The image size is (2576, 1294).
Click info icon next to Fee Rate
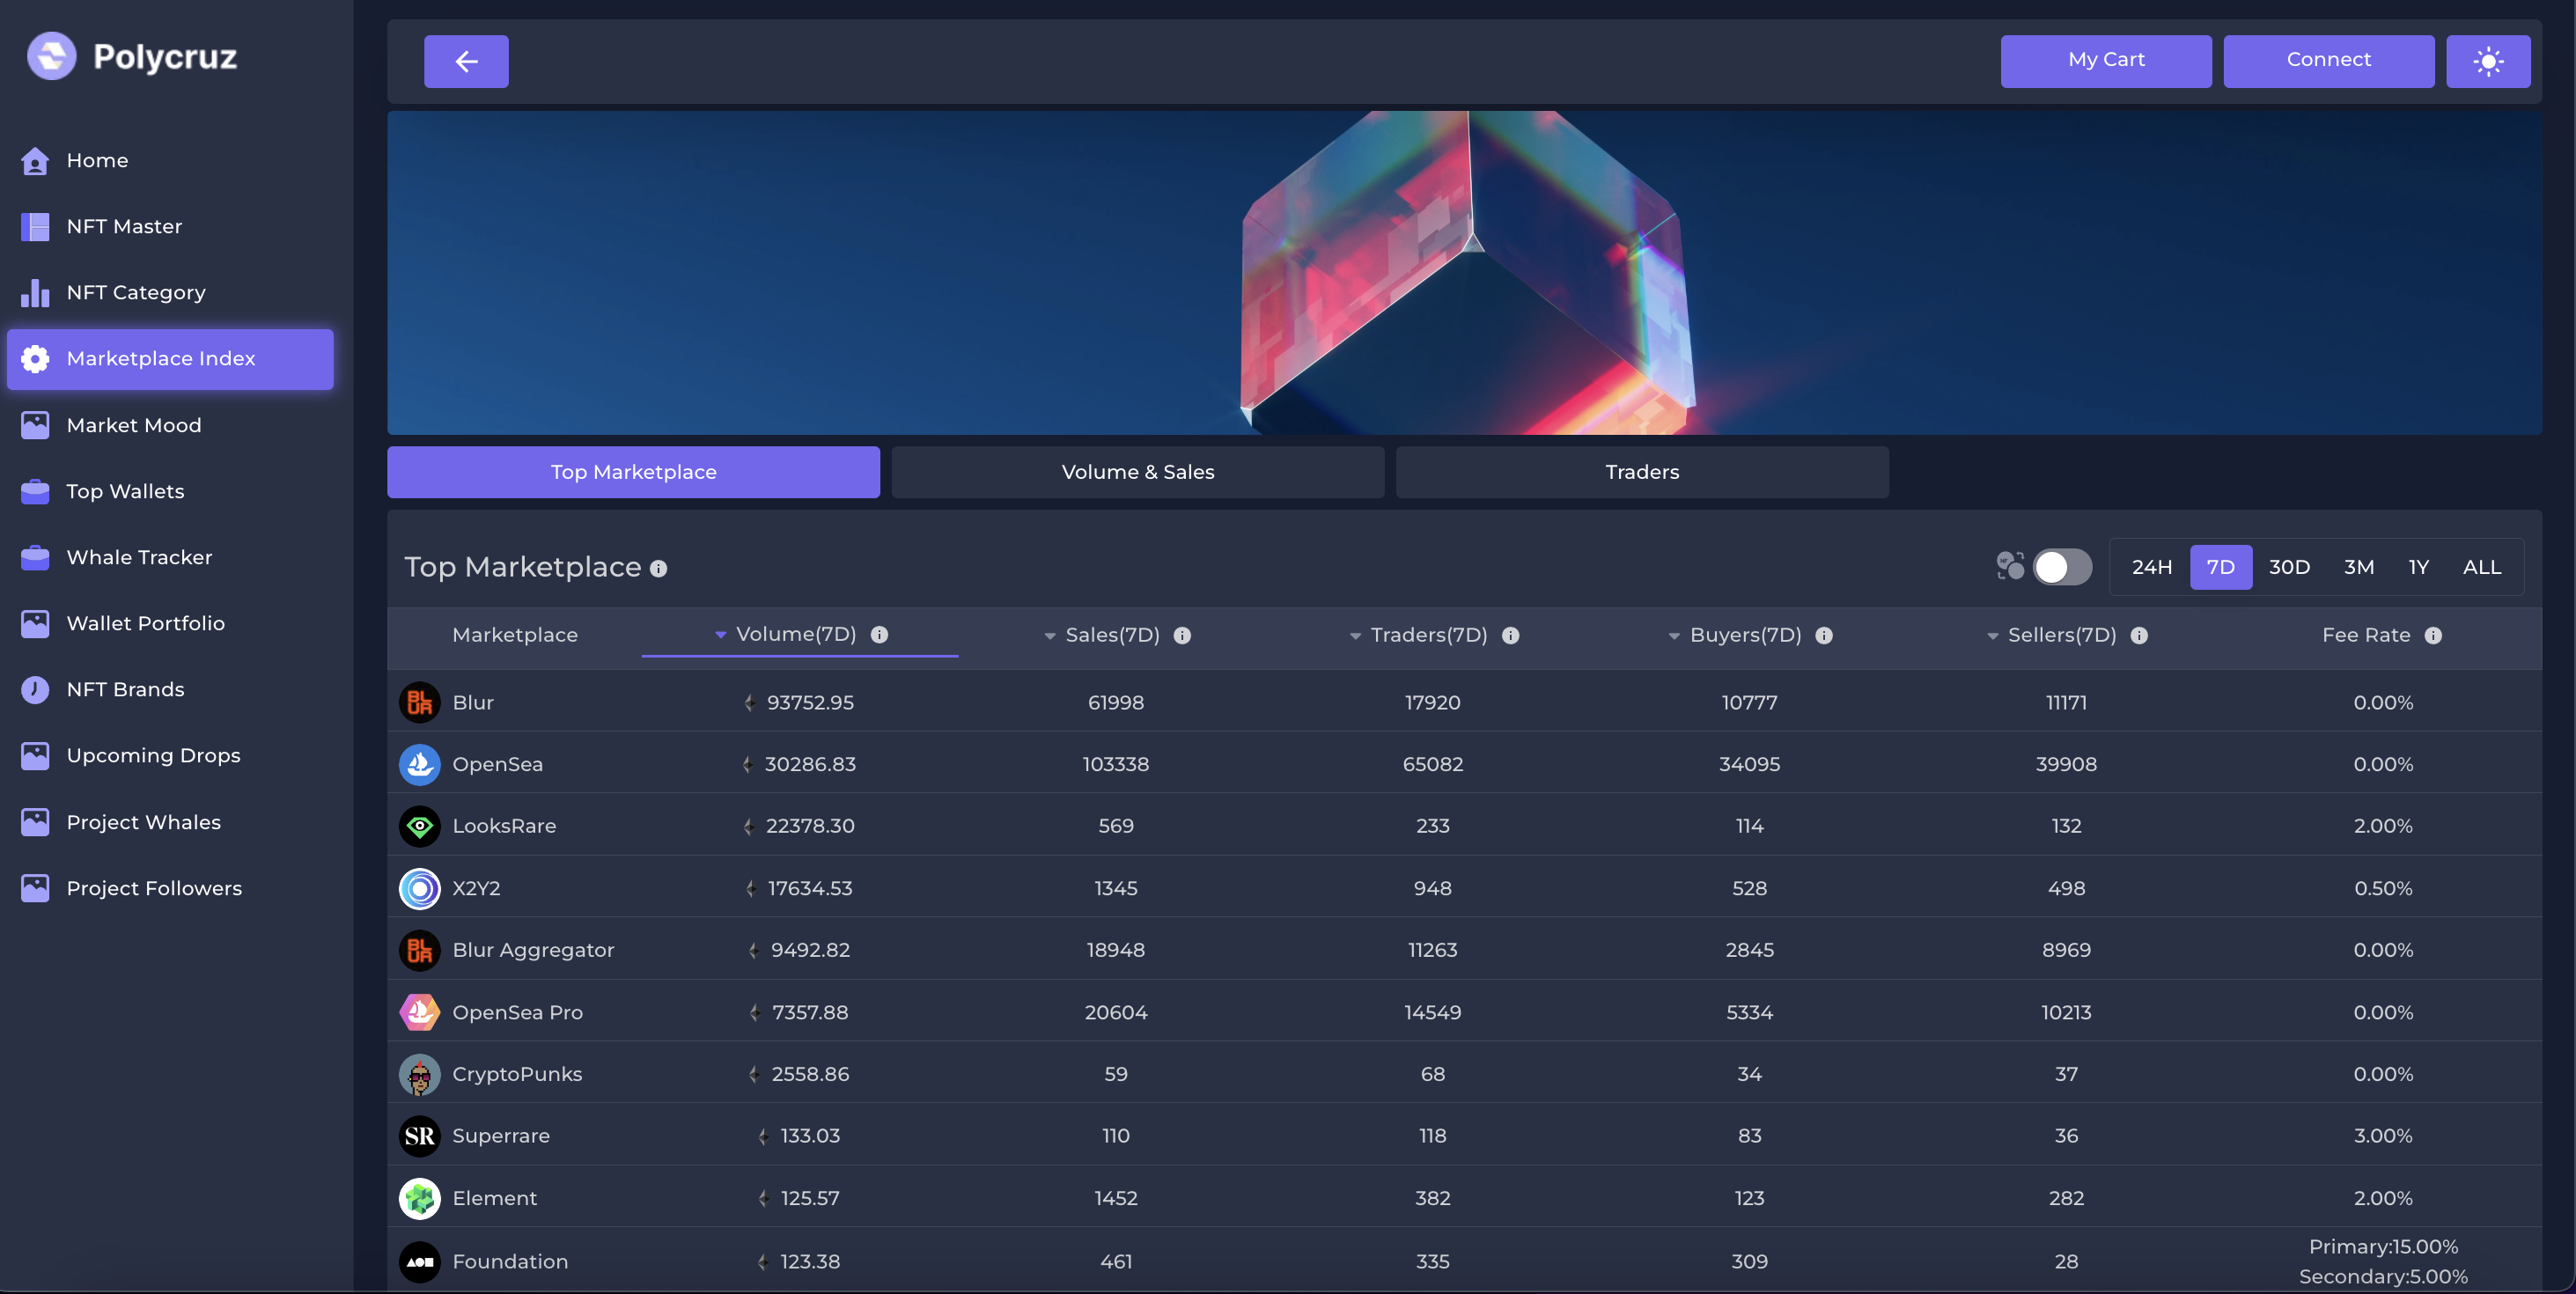tap(2433, 636)
